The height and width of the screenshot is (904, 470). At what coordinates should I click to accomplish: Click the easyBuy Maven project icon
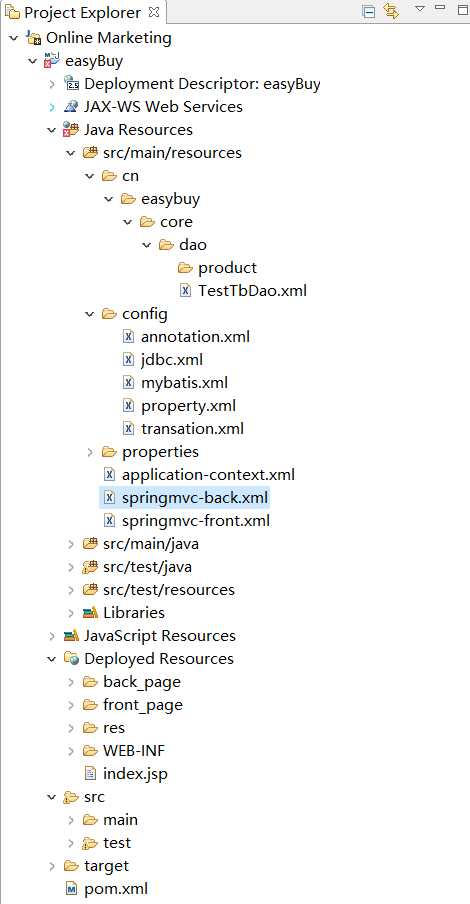pos(52,61)
